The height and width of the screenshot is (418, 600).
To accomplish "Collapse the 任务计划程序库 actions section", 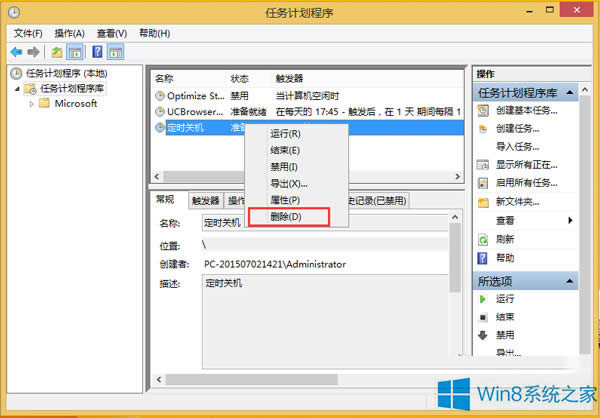I will pyautogui.click(x=570, y=93).
